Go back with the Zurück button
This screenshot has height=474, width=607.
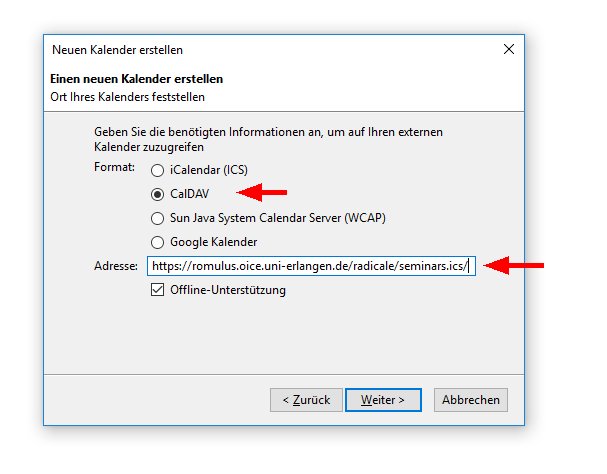tap(306, 400)
